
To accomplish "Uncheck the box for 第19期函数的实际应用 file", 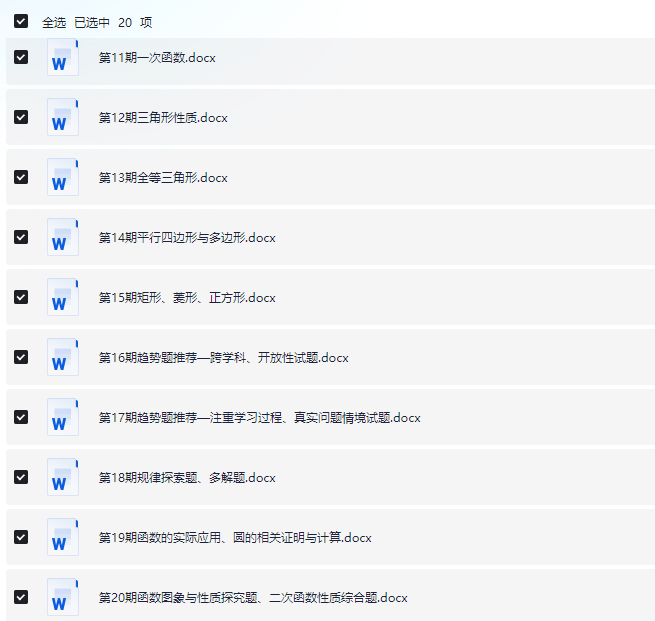I will 21,537.
